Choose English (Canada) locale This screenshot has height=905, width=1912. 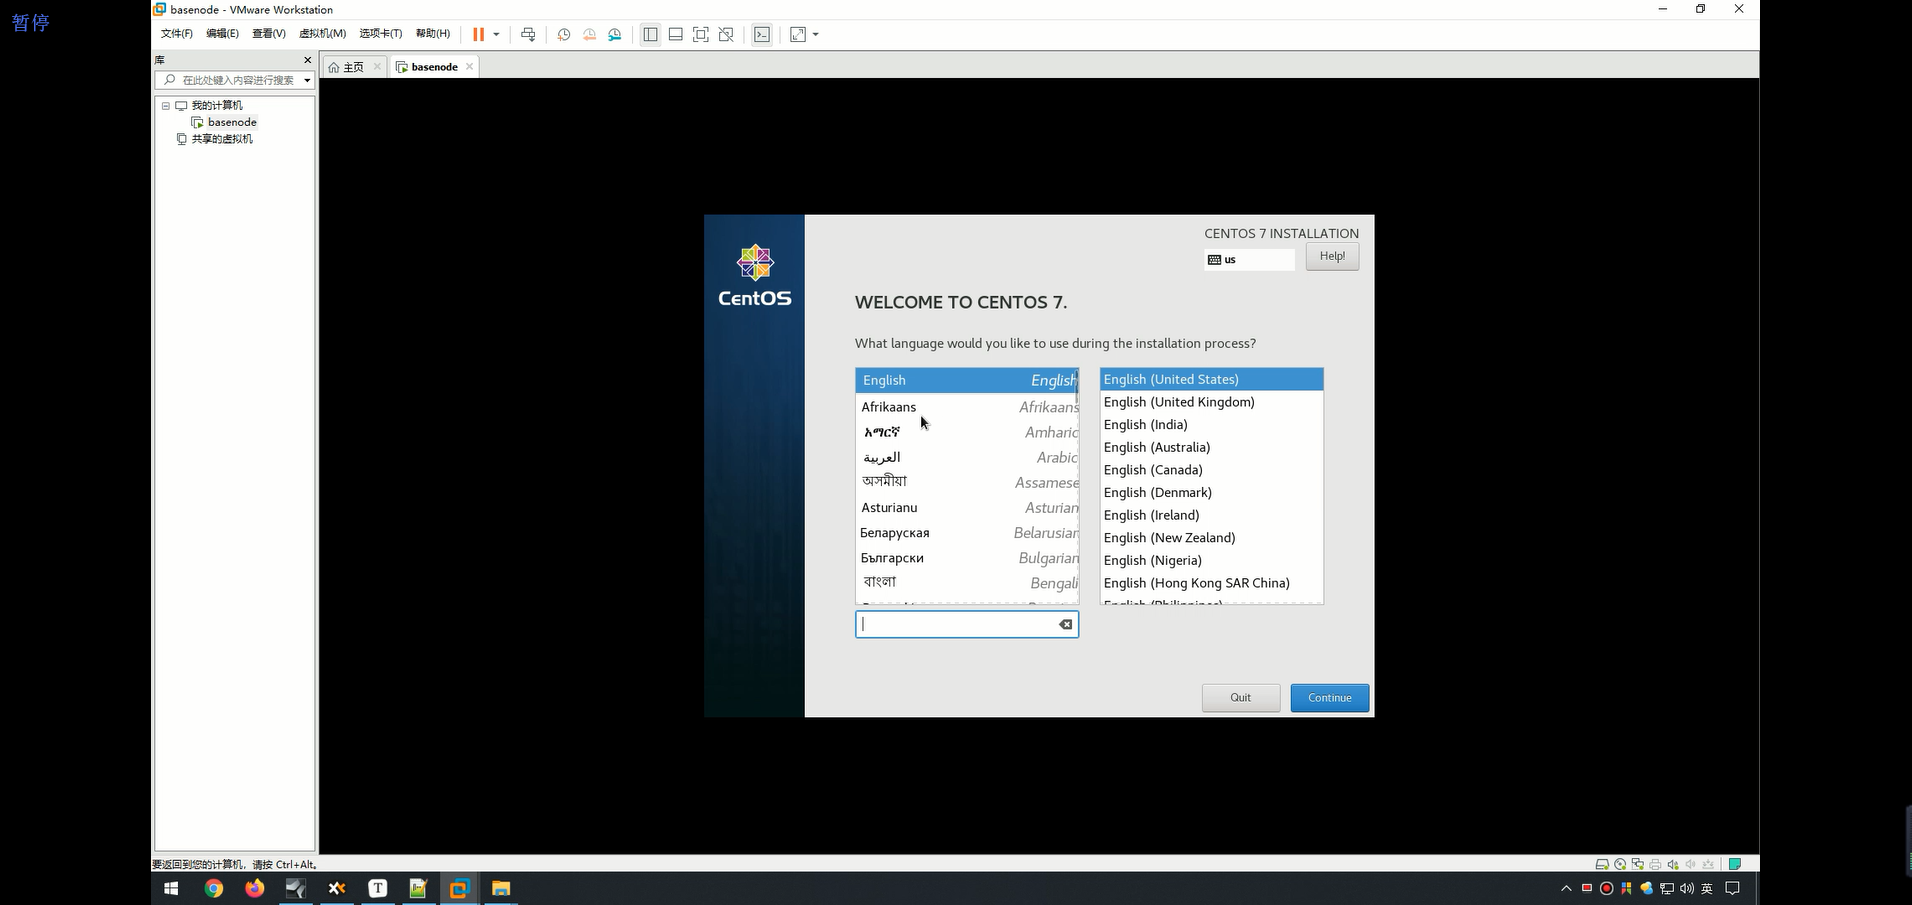[x=1211, y=470]
